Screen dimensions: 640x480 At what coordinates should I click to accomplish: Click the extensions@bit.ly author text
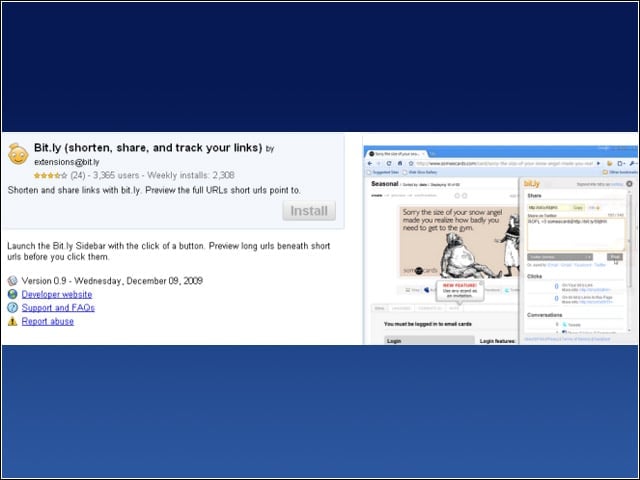(67, 162)
